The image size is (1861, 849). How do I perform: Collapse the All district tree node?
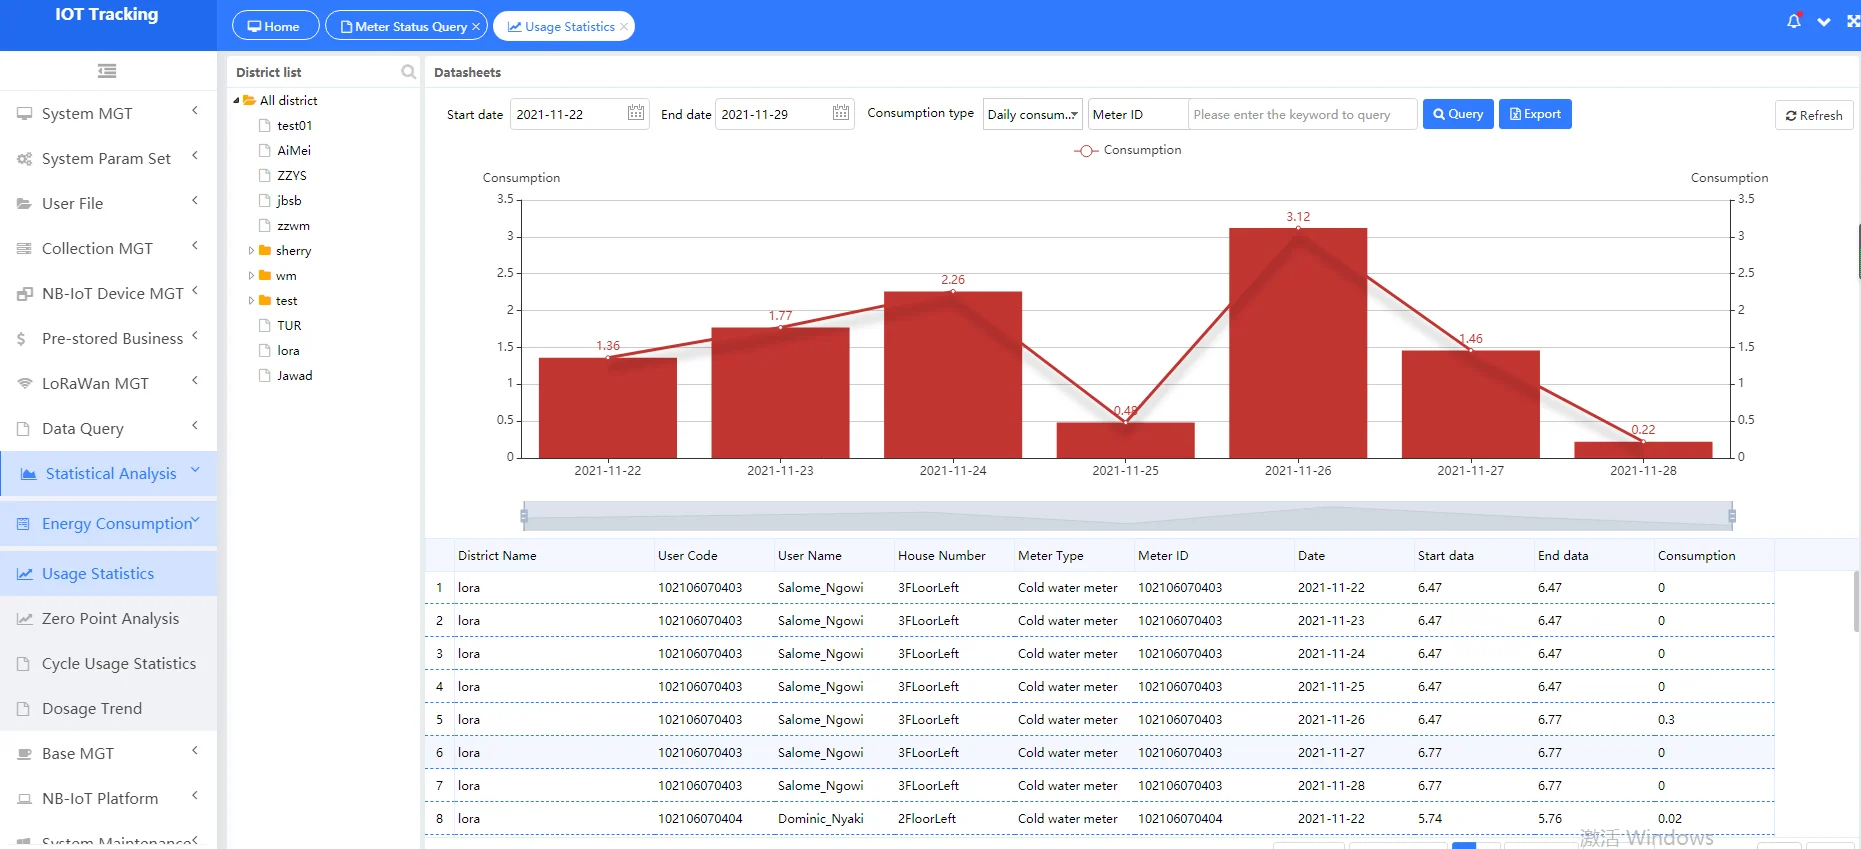point(237,101)
